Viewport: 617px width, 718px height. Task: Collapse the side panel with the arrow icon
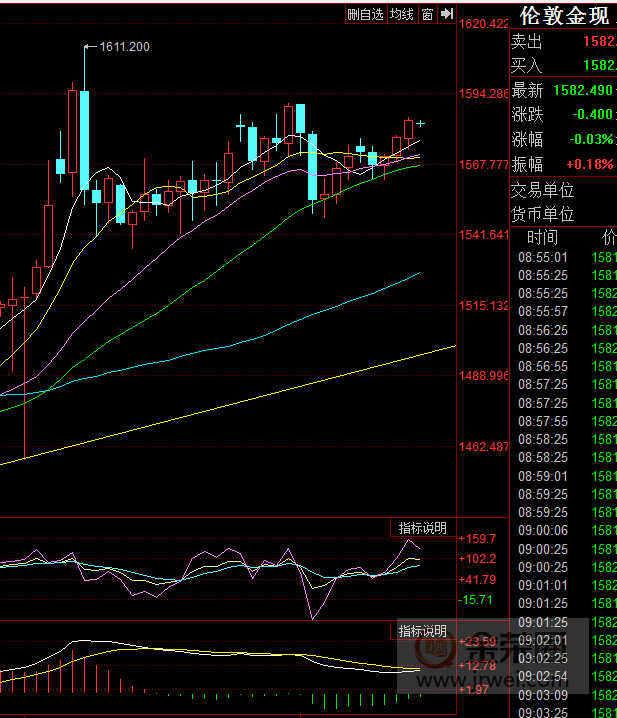(x=446, y=14)
